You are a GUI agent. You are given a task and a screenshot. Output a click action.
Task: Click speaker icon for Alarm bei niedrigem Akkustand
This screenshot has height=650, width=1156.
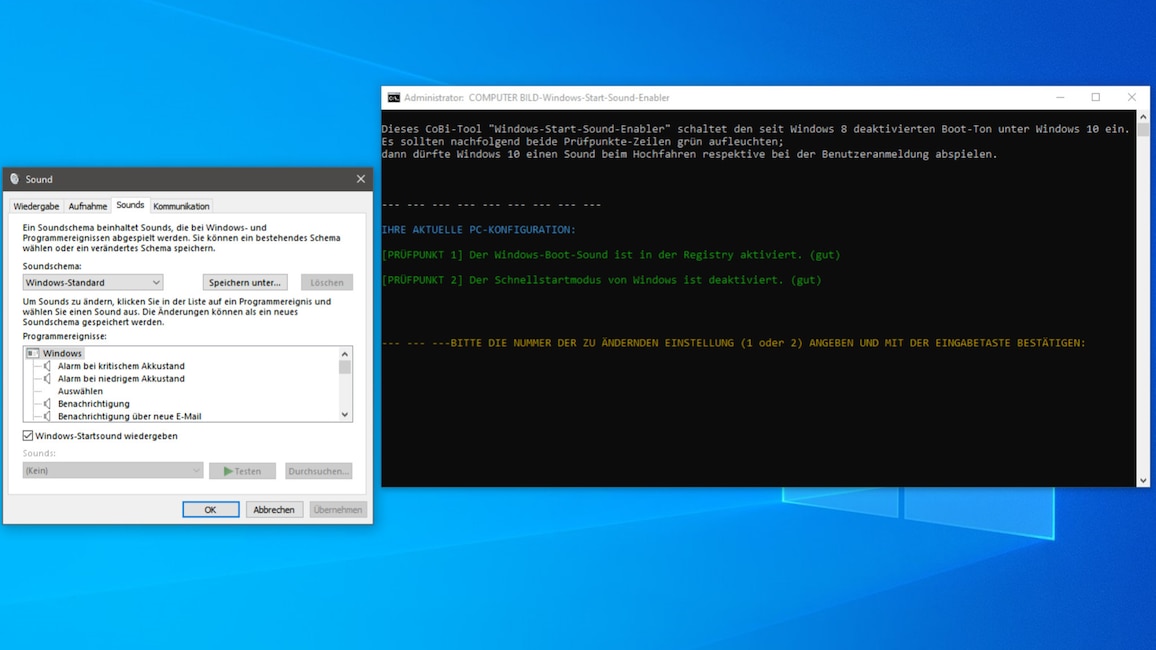click(47, 379)
